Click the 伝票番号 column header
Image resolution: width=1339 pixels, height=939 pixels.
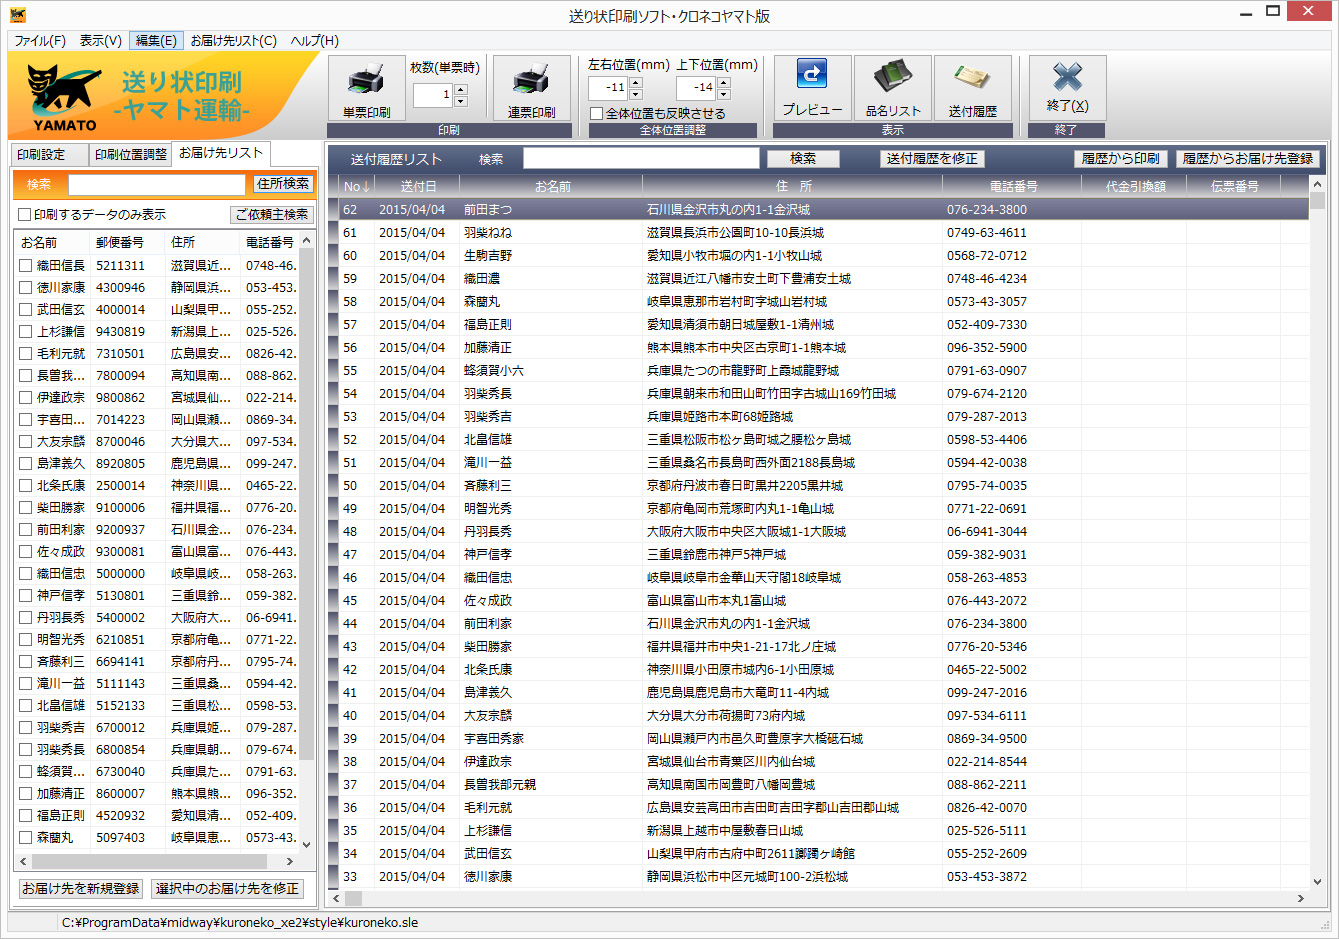coord(1235,186)
